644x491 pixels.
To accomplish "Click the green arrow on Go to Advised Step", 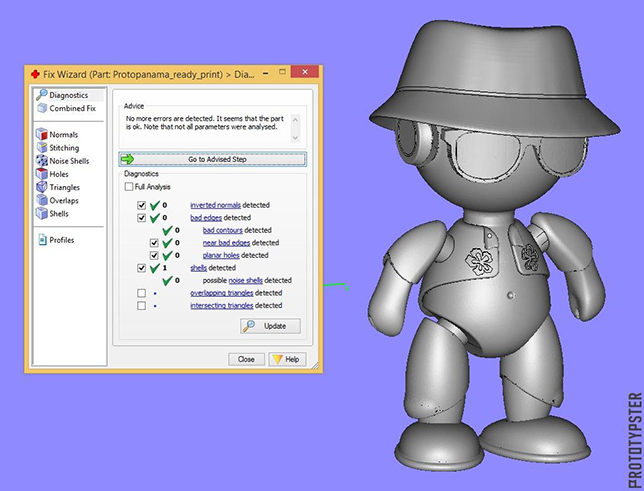I will coord(128,159).
